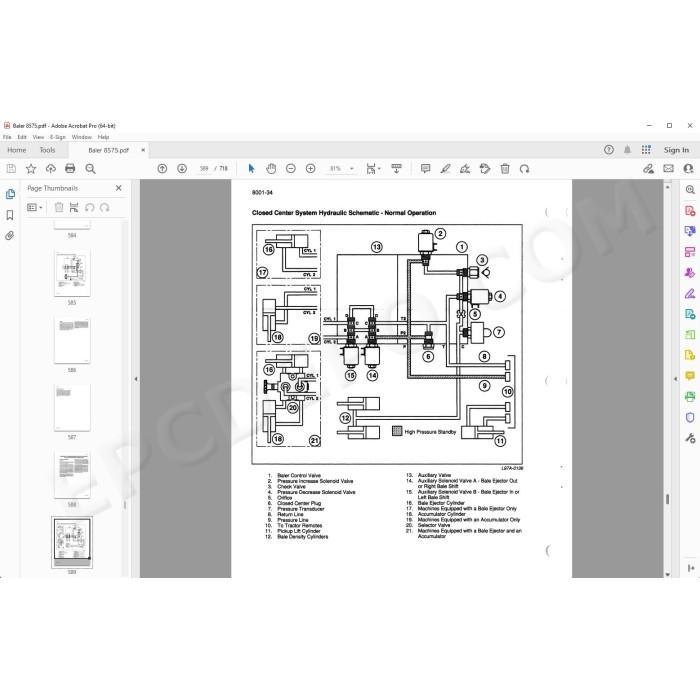Send file by email envelope icon
The image size is (700, 700).
668,169
